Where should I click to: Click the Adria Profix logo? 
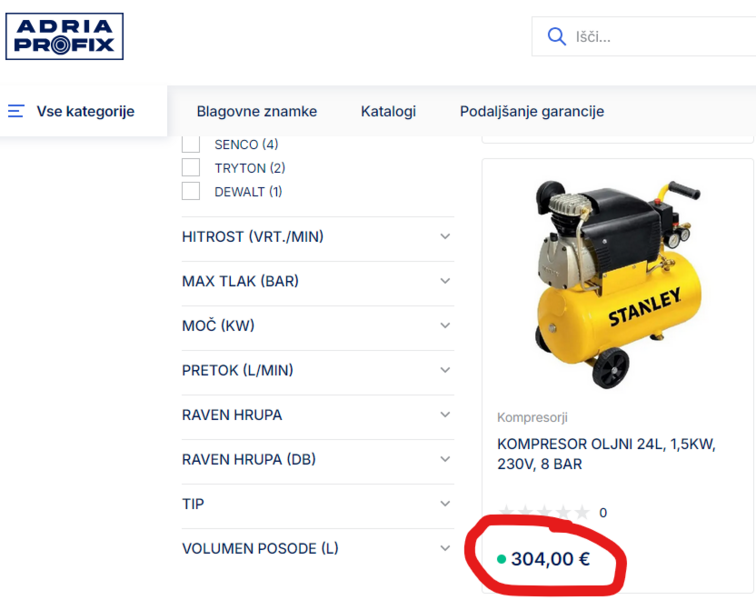(64, 37)
